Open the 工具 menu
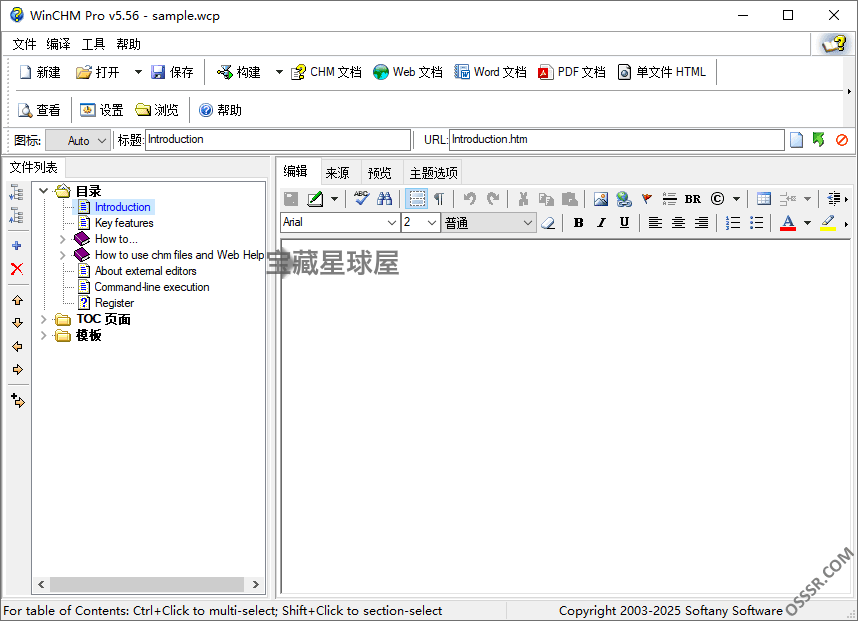The height and width of the screenshot is (621, 858). tap(93, 44)
